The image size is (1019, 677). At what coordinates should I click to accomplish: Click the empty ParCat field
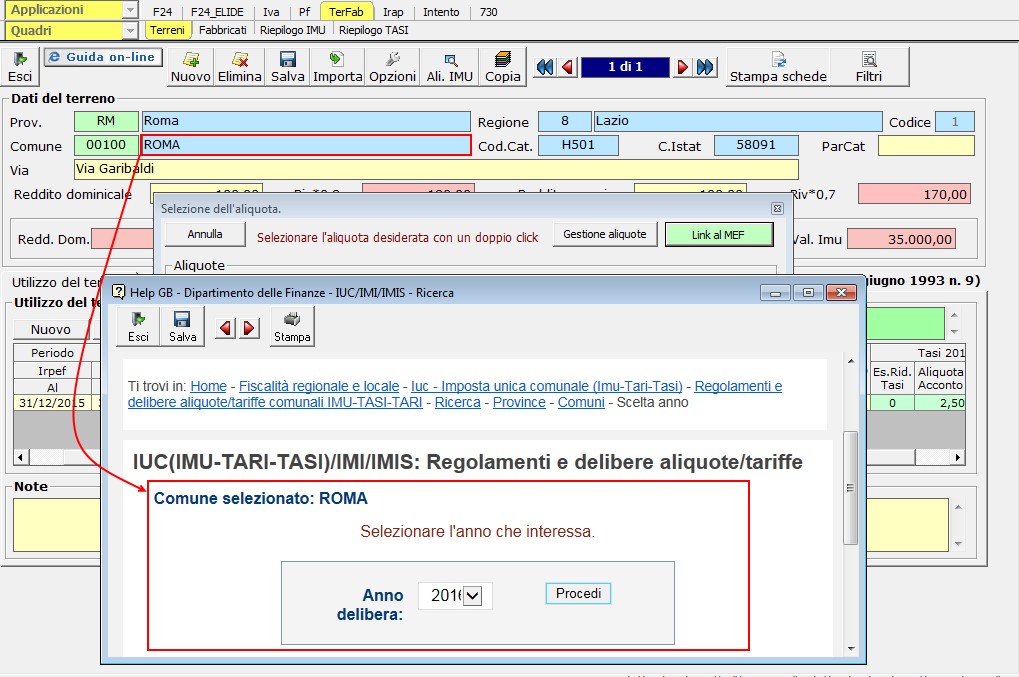(926, 145)
